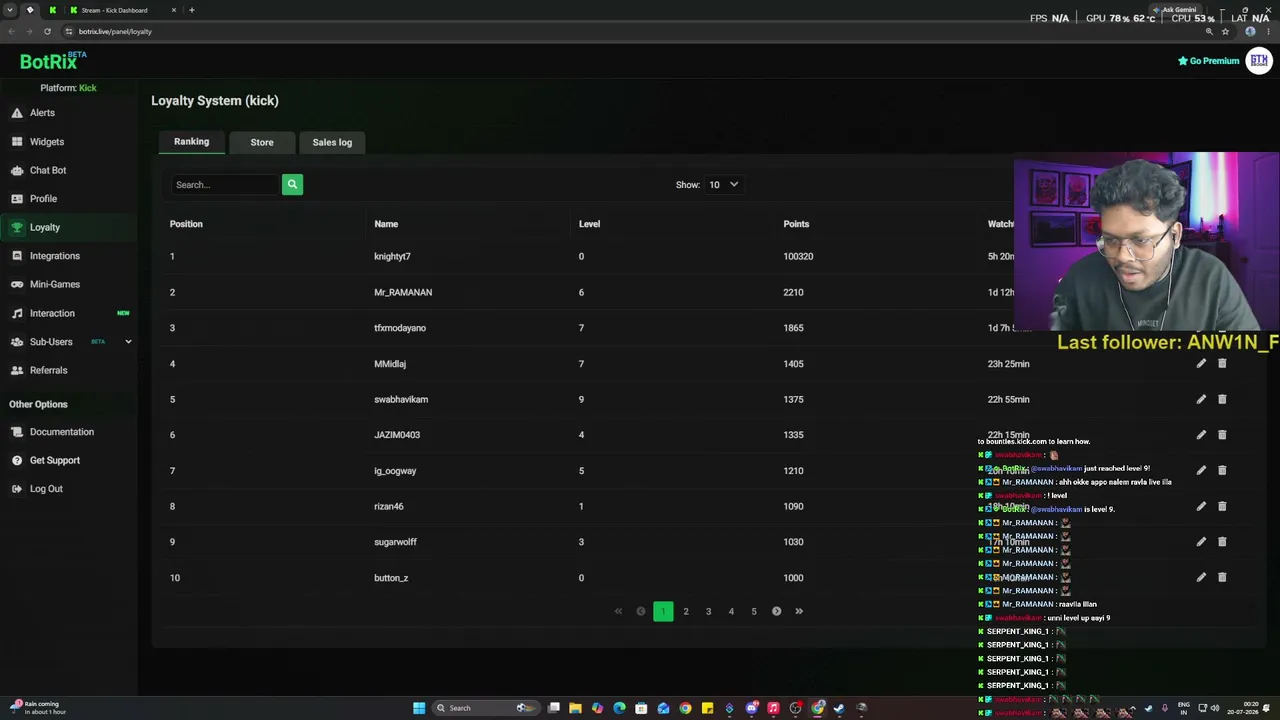Viewport: 1280px width, 720px height.
Task: Delete the button_z row with trash icon
Action: click(1222, 577)
